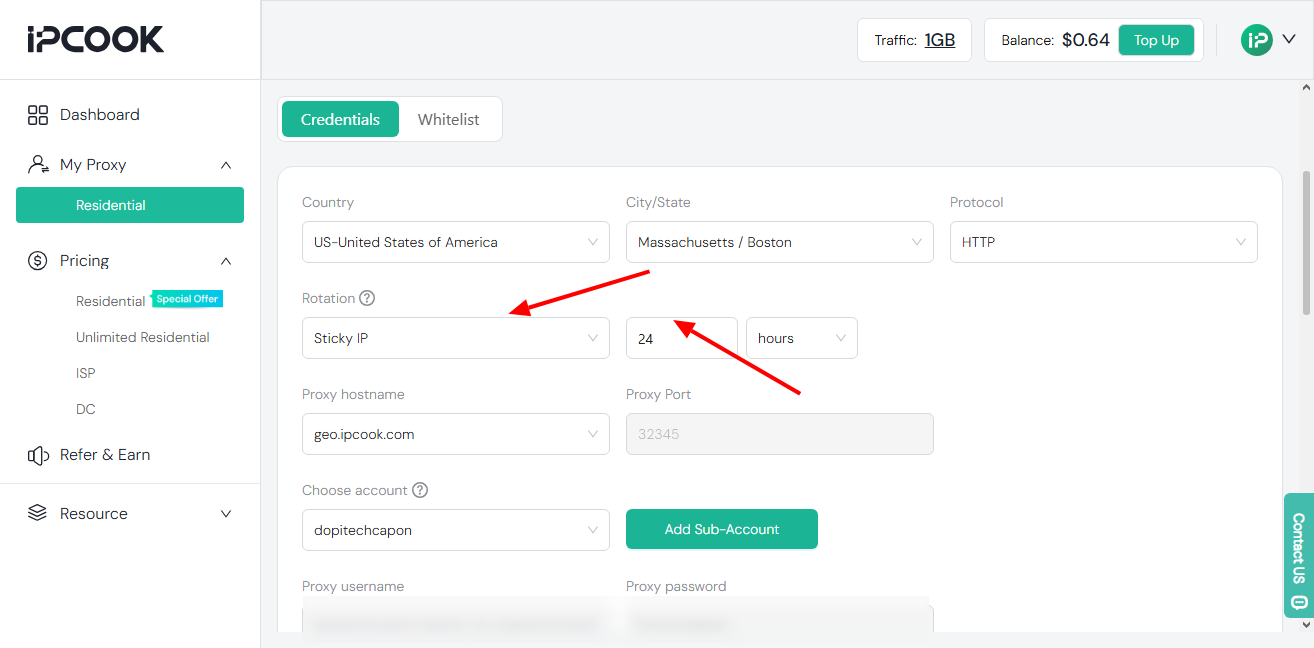Open the Proxy hostname dropdown
Viewport: 1314px width, 648px height.
(x=456, y=434)
